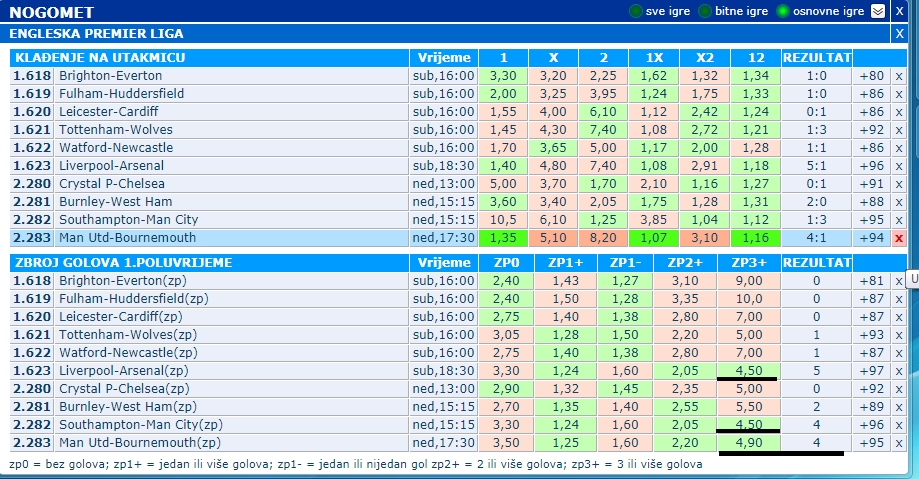Click the Vrijeme header in first table
This screenshot has height=479, width=919.
[444, 57]
